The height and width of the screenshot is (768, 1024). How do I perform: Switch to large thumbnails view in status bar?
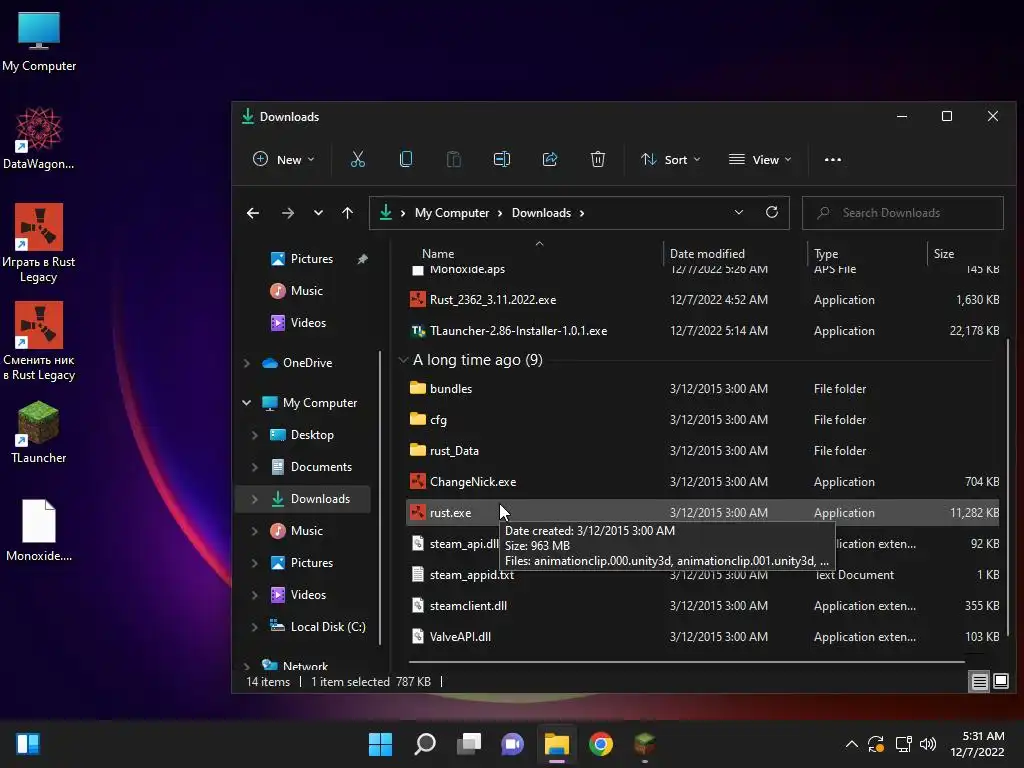(1000, 682)
